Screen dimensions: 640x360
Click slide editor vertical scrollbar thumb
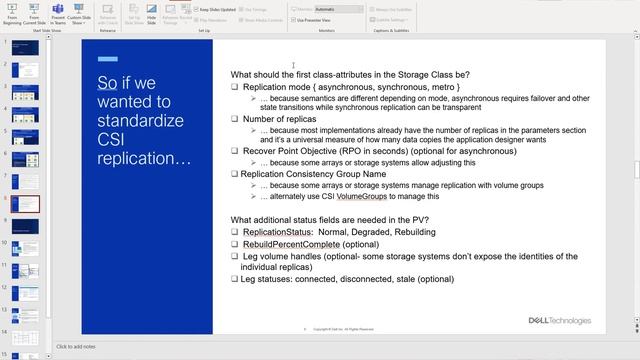click(x=637, y=170)
